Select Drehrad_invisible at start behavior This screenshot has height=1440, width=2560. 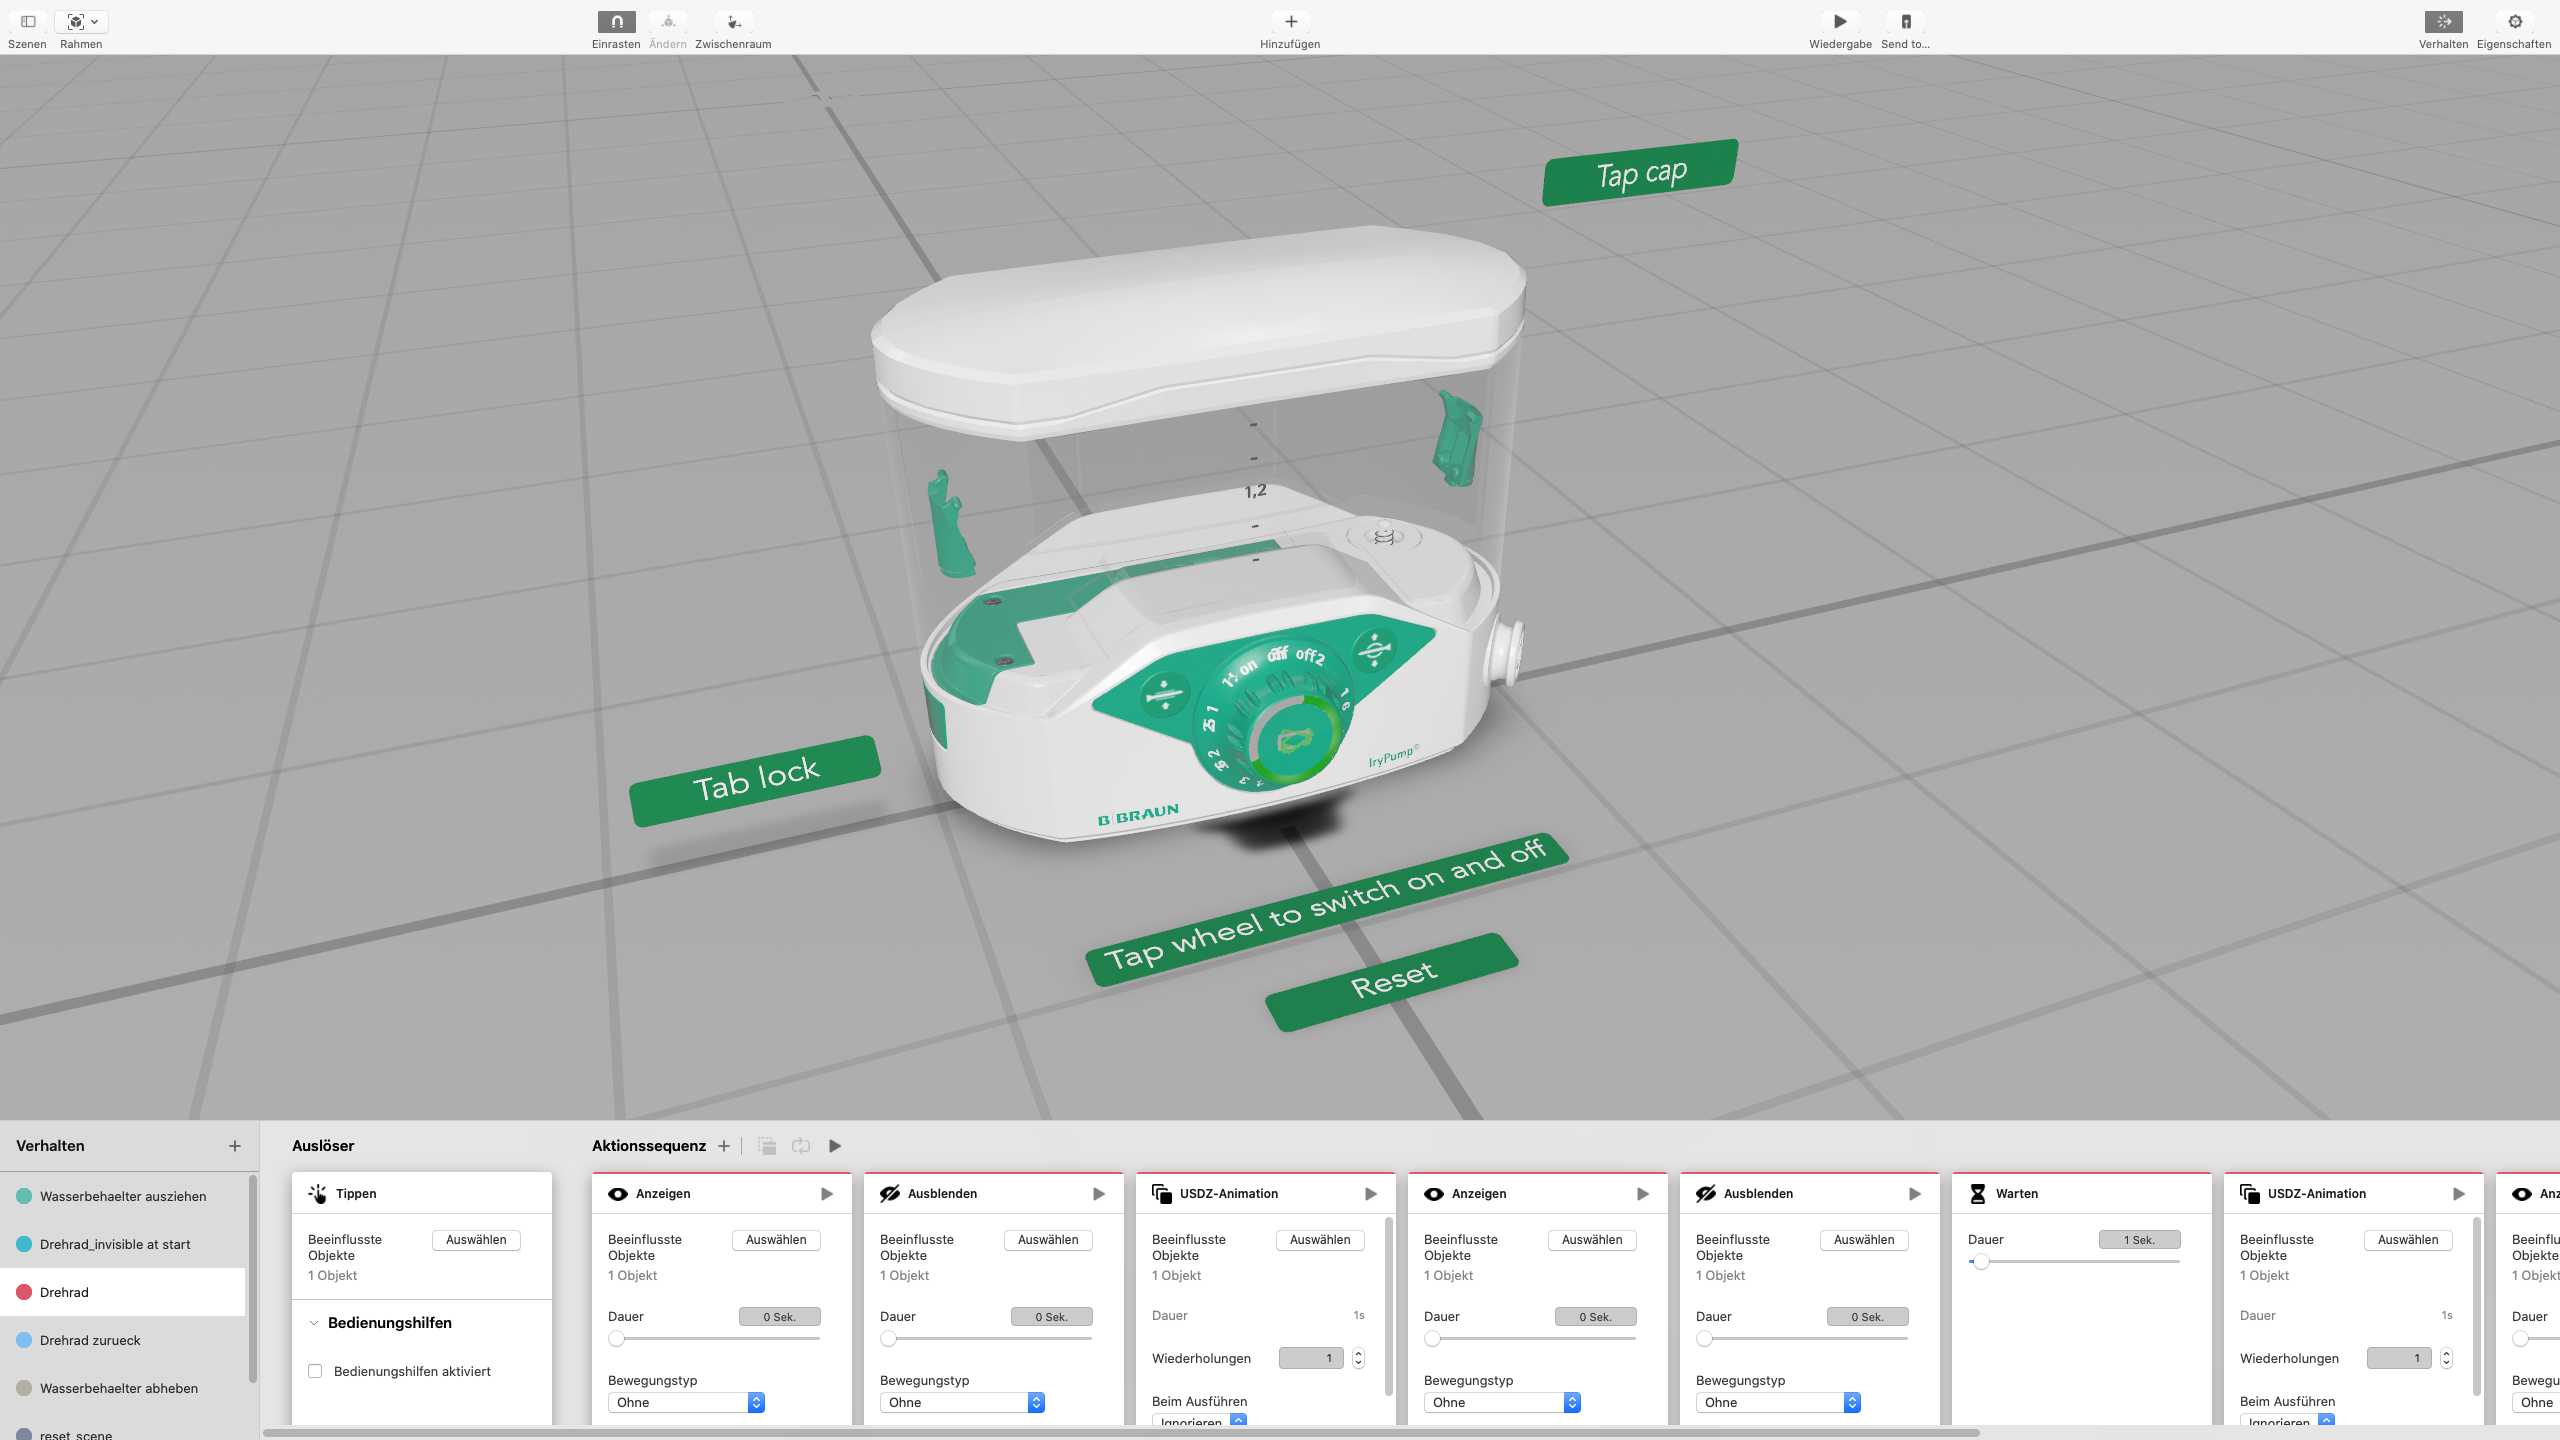point(123,1244)
